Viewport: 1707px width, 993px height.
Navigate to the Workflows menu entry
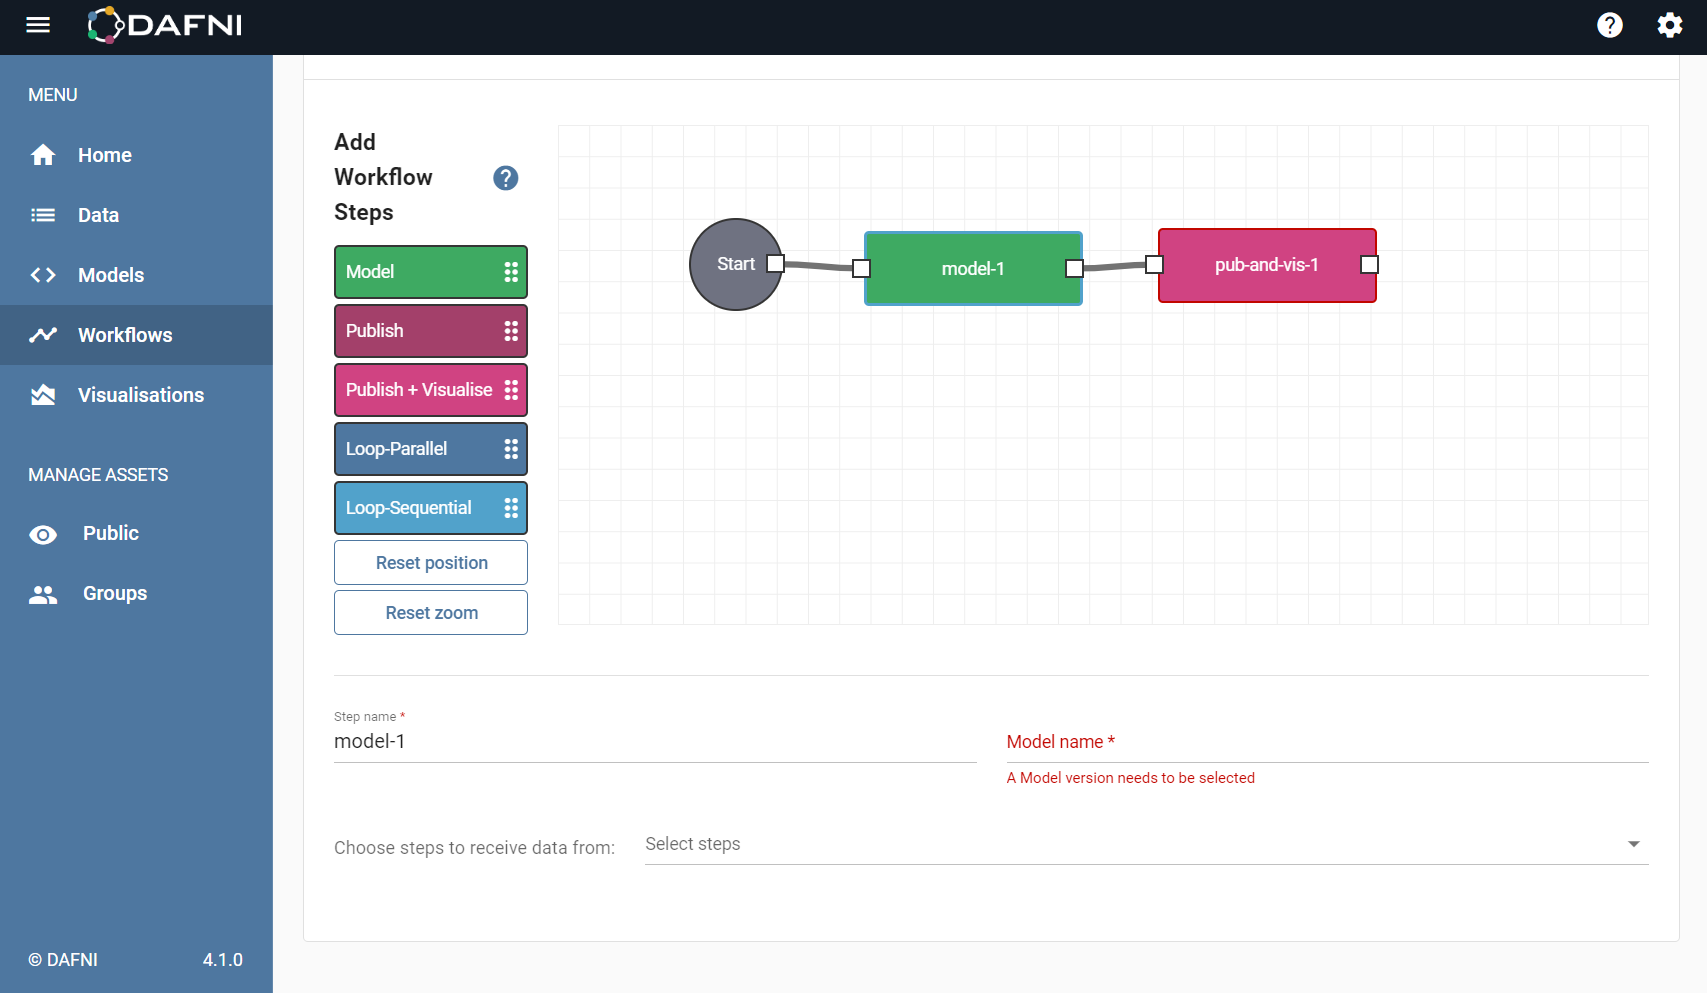pos(125,335)
